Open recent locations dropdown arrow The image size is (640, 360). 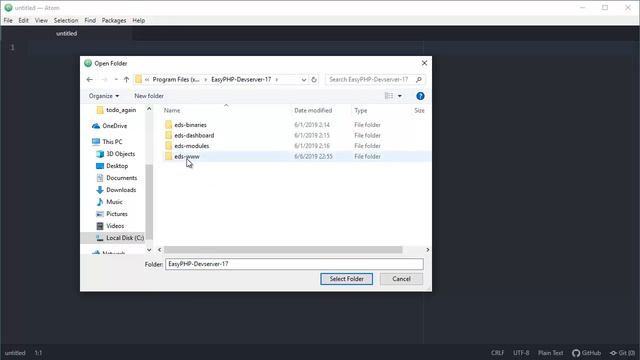(x=116, y=80)
